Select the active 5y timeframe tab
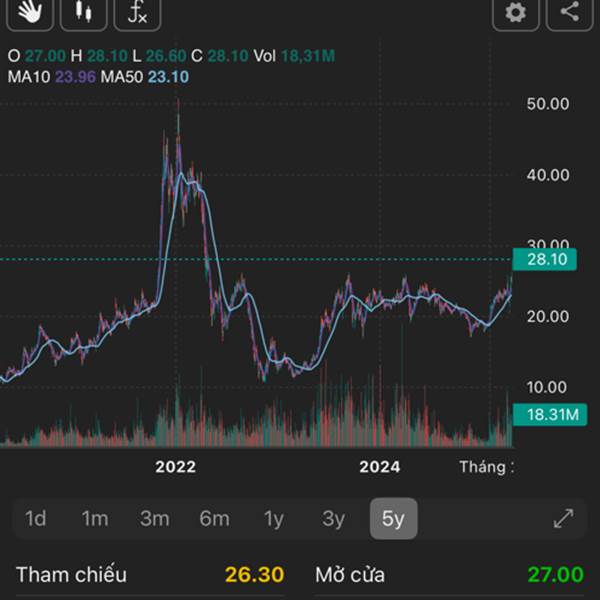The width and height of the screenshot is (600, 600). click(x=393, y=518)
